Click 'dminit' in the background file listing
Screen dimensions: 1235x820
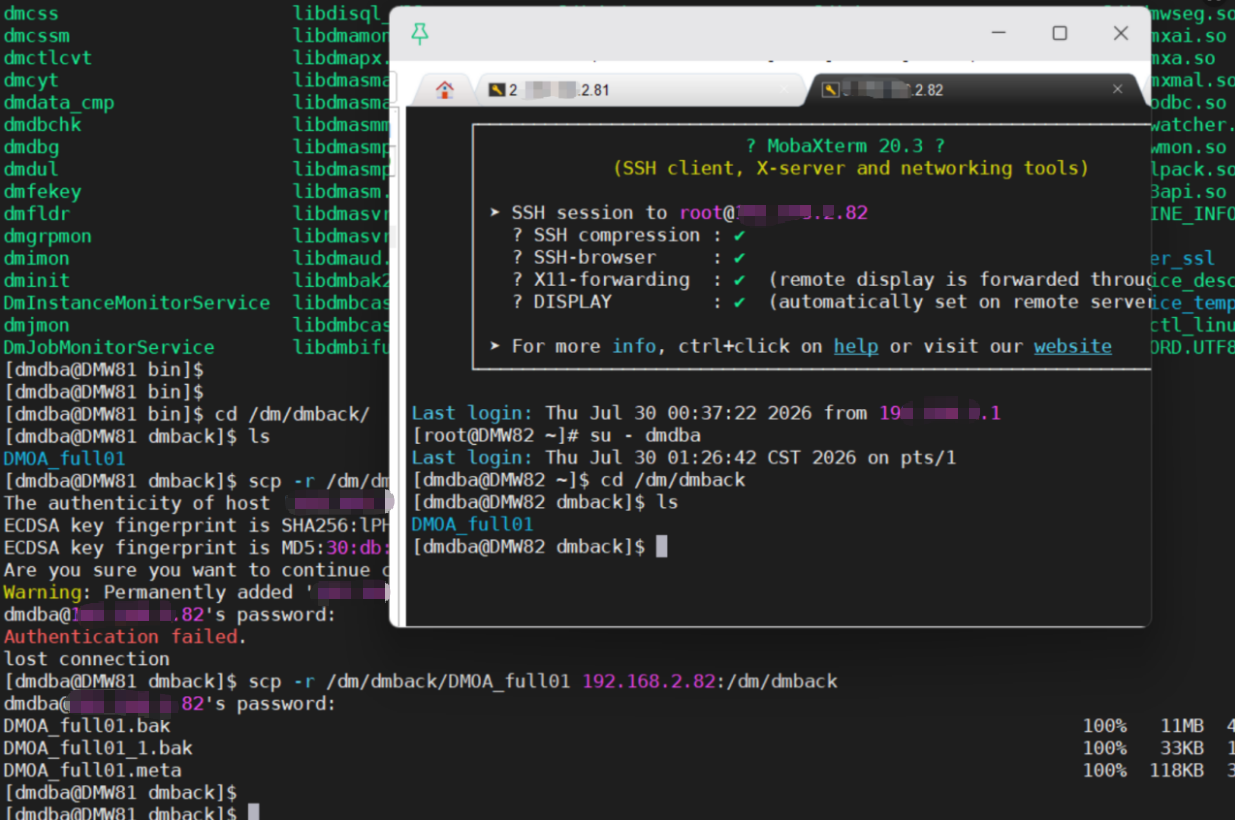pos(36,280)
